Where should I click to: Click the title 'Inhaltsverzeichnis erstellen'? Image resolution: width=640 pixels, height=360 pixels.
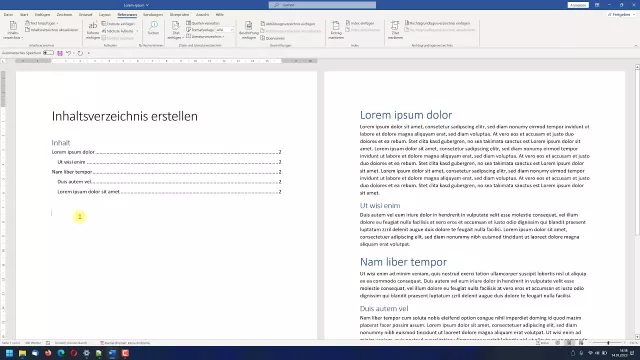coord(125,116)
